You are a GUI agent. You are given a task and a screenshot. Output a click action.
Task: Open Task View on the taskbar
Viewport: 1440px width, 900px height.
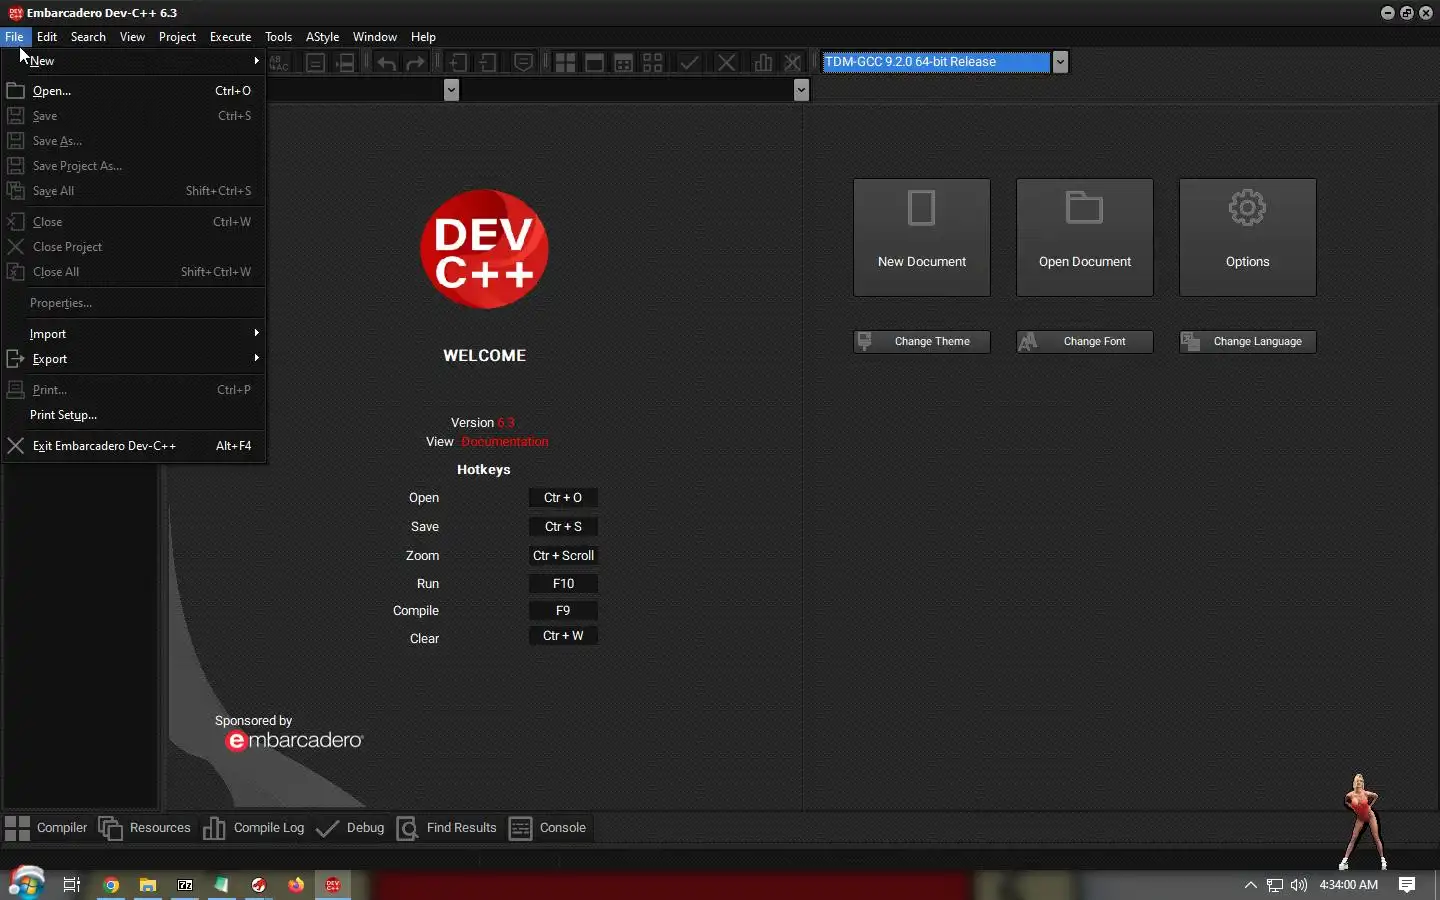pyautogui.click(x=72, y=885)
